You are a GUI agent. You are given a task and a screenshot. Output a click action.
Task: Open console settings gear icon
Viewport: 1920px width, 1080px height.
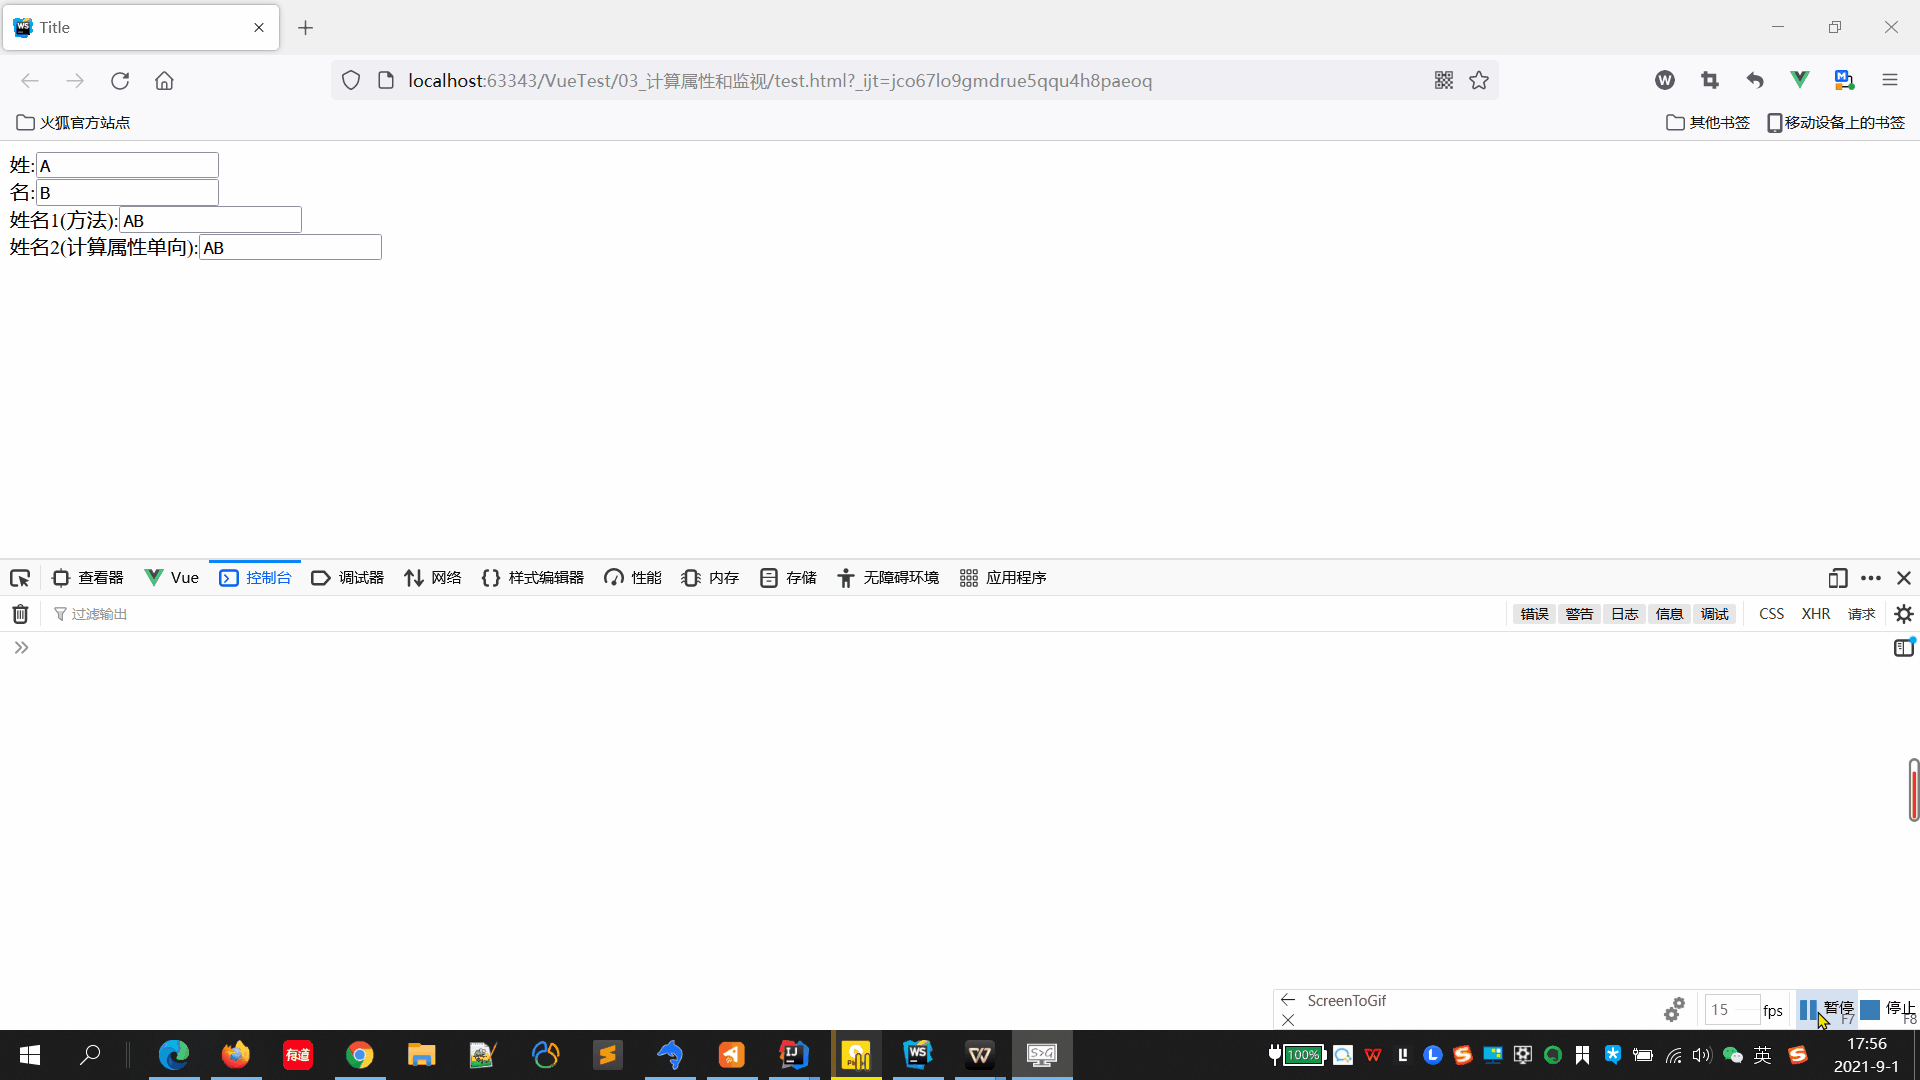pyautogui.click(x=1904, y=614)
